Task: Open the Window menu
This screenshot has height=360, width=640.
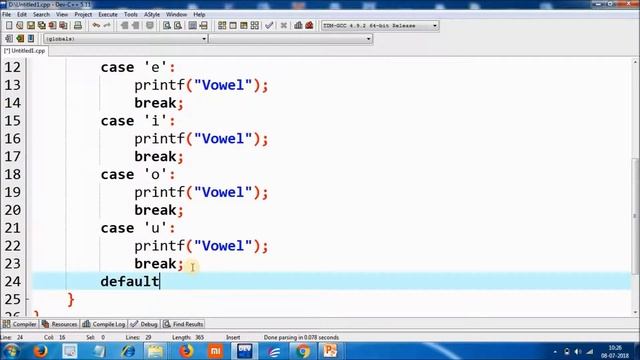Action: point(176,14)
